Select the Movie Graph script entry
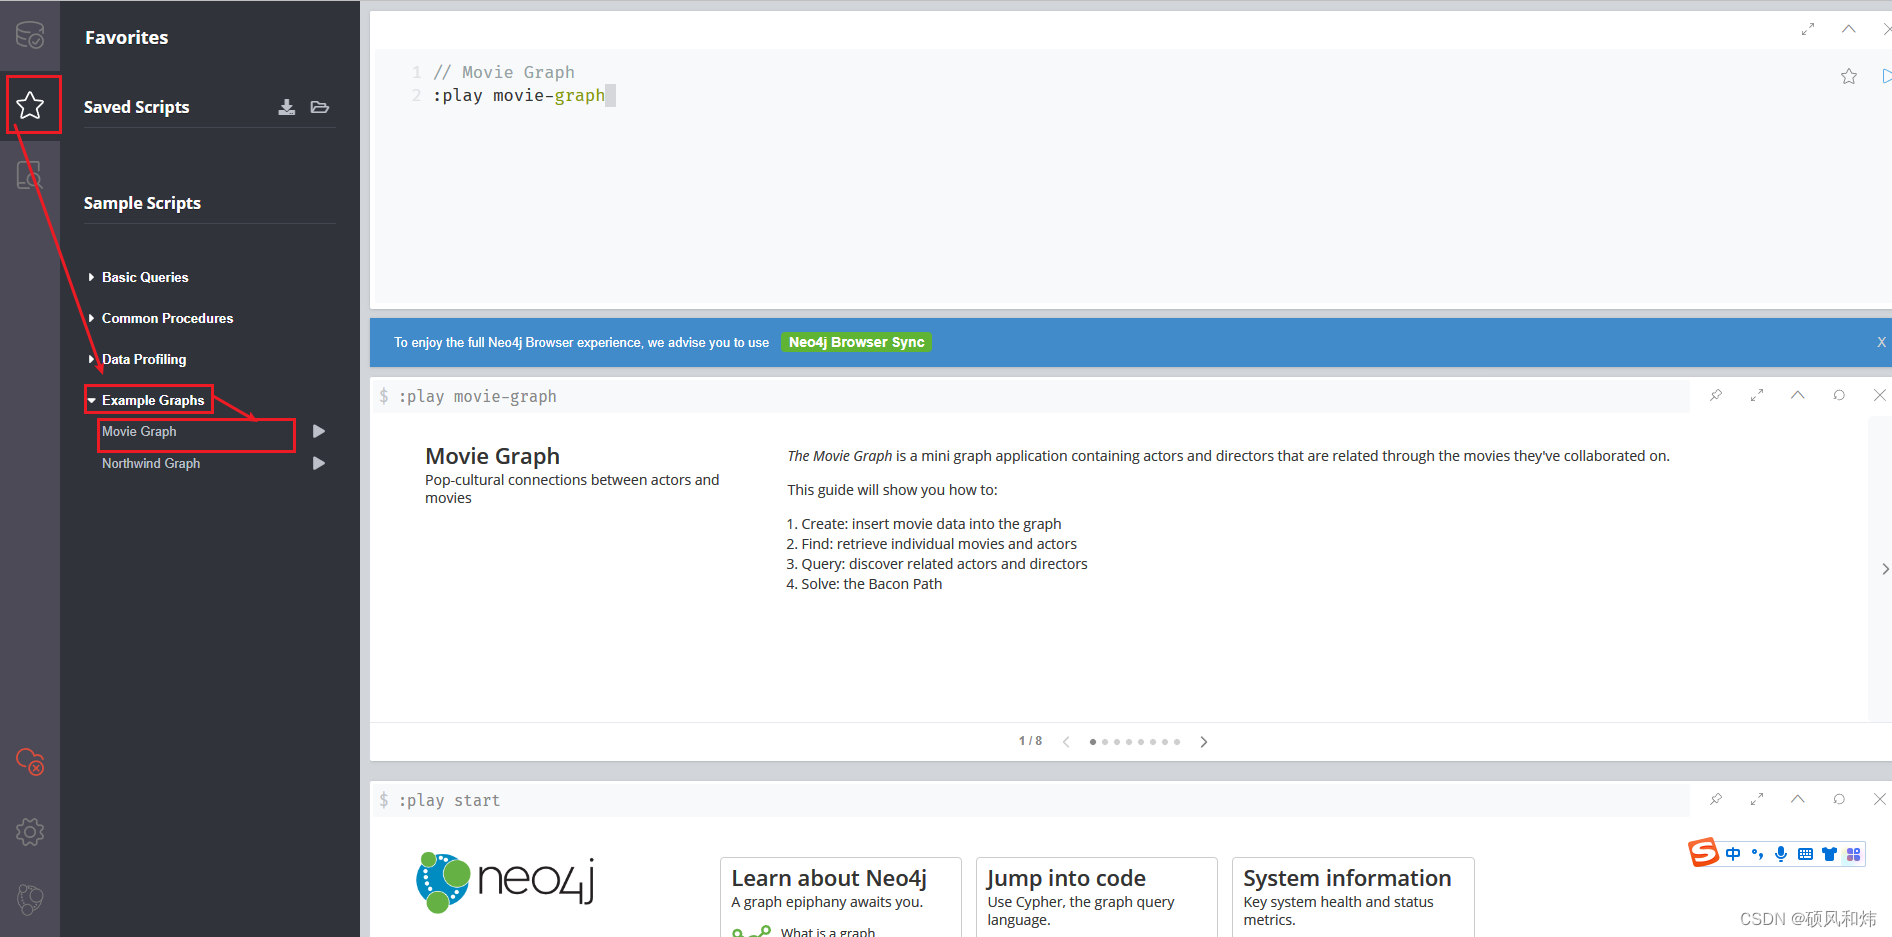Image resolution: width=1892 pixels, height=937 pixels. pyautogui.click(x=139, y=431)
